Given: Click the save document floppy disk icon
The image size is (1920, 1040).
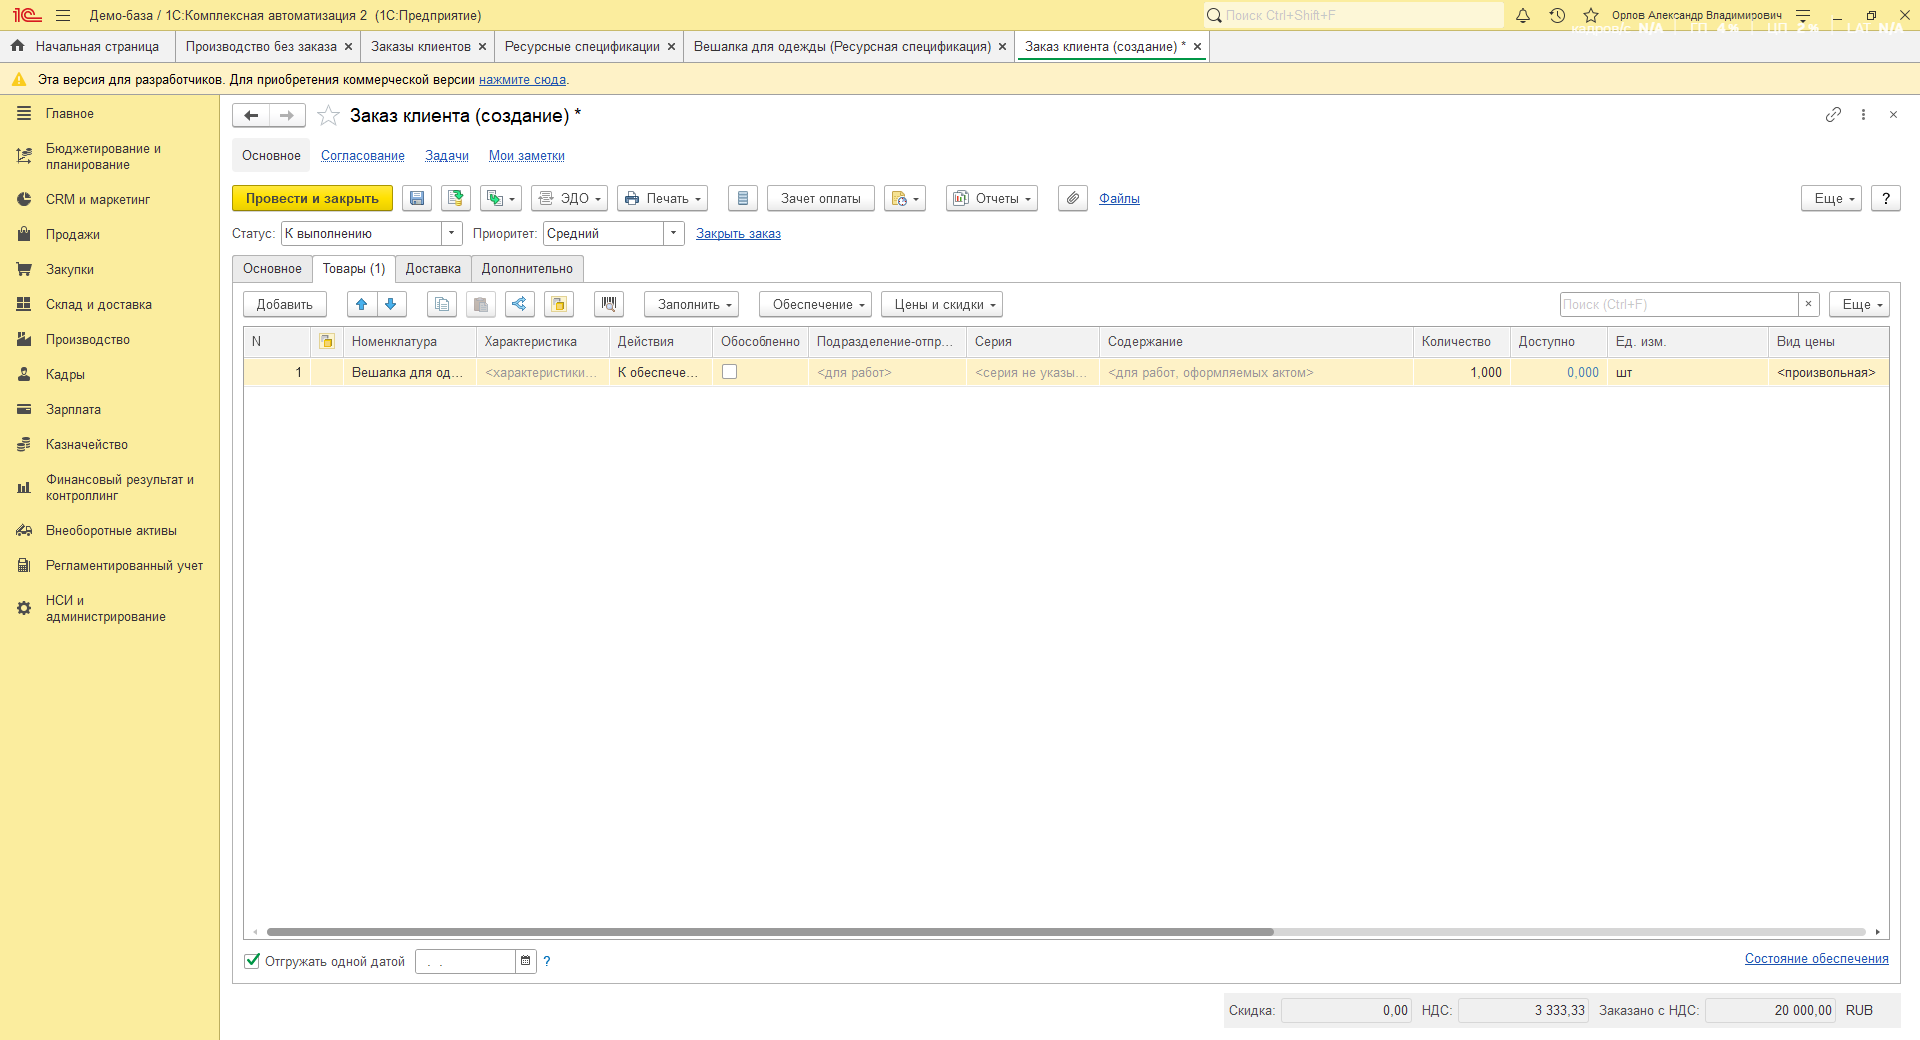Looking at the screenshot, I should tap(417, 198).
